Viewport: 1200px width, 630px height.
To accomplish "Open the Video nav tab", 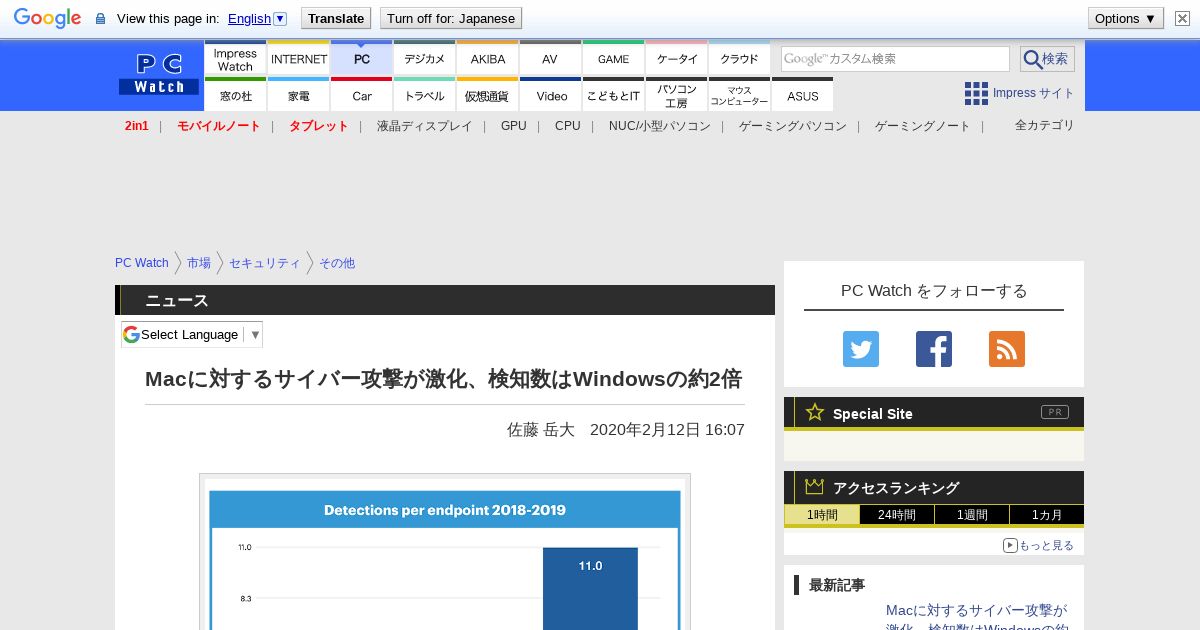I will coord(550,95).
